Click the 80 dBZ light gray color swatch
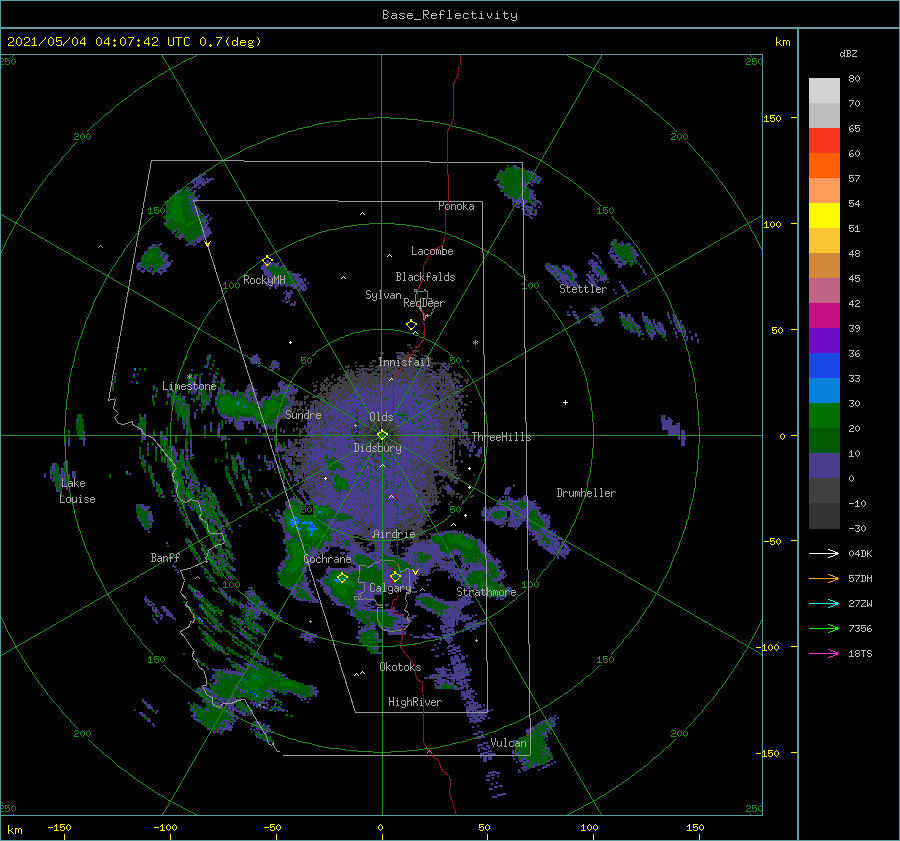The width and height of the screenshot is (900, 841). click(x=824, y=91)
